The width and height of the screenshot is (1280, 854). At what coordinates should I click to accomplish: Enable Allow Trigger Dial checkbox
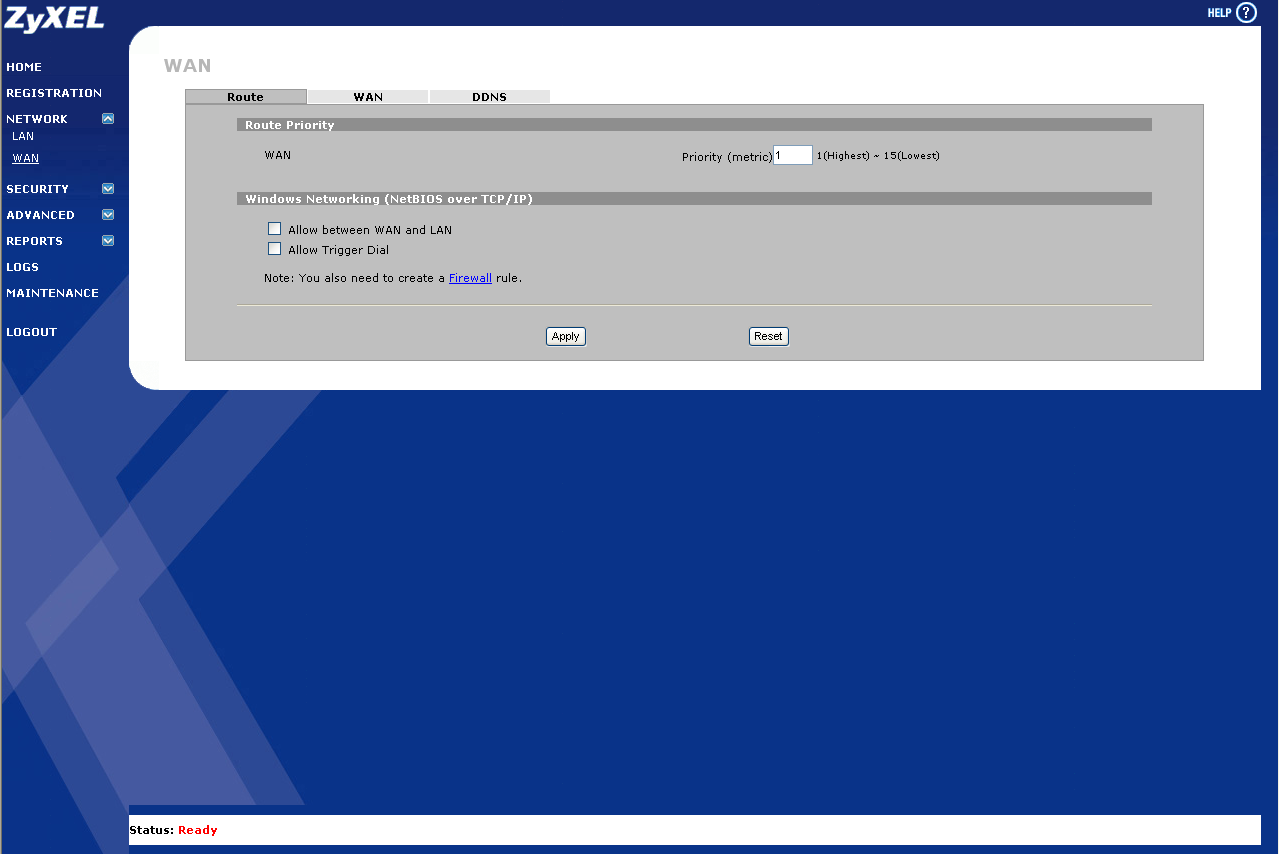pos(275,249)
